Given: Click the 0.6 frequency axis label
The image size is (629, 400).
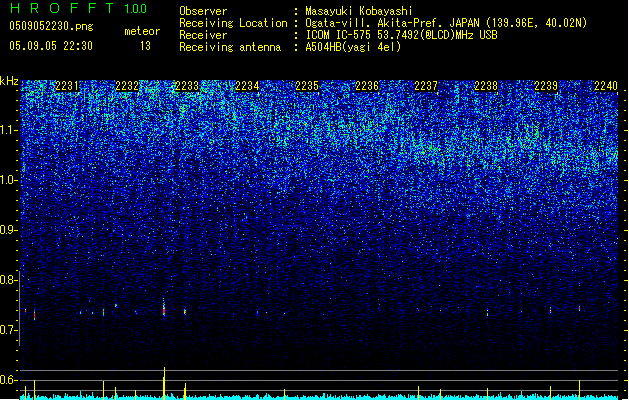Looking at the screenshot, I should tap(9, 380).
